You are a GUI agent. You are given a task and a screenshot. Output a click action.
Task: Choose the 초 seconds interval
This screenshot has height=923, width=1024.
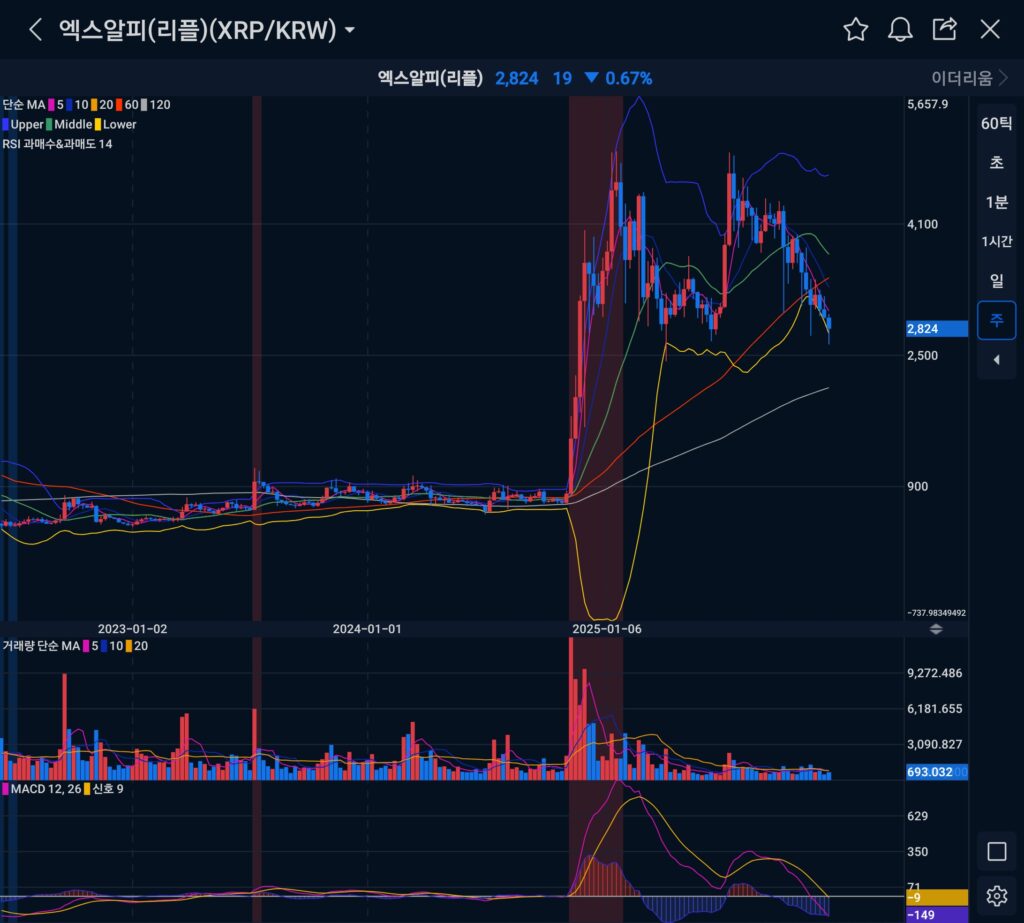[996, 163]
